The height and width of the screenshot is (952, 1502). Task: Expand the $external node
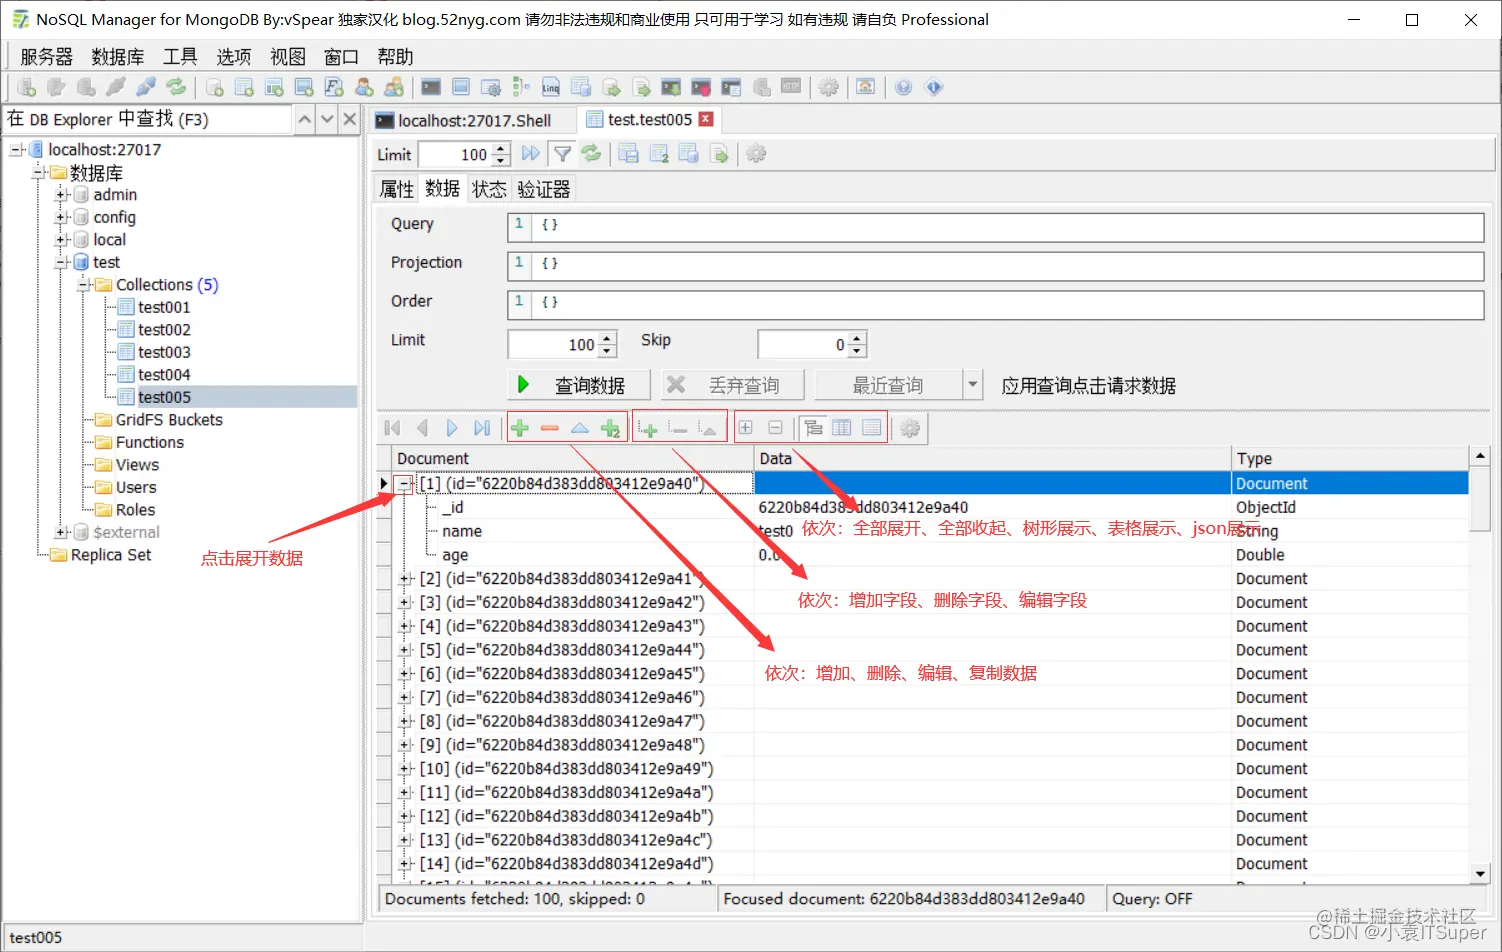click(x=62, y=532)
